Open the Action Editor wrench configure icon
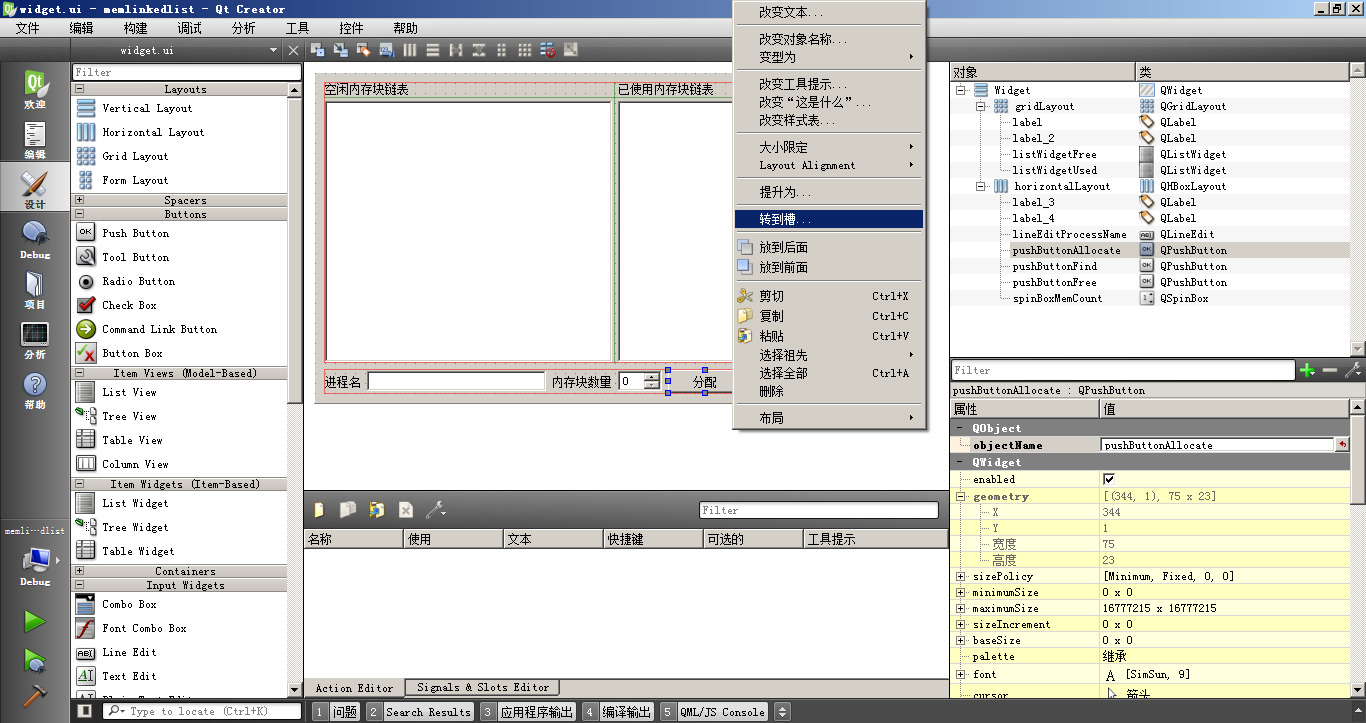Image resolution: width=1366 pixels, height=723 pixels. coord(433,510)
